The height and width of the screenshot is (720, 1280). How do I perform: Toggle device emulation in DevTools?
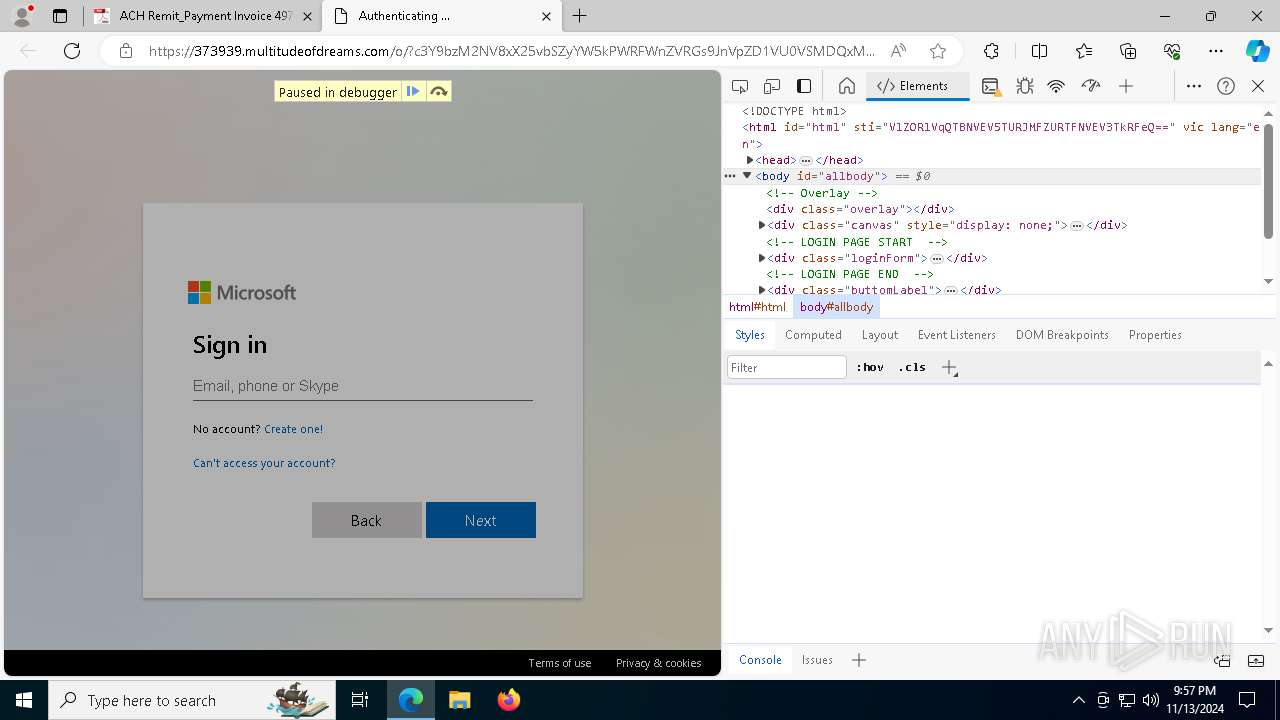[x=772, y=86]
